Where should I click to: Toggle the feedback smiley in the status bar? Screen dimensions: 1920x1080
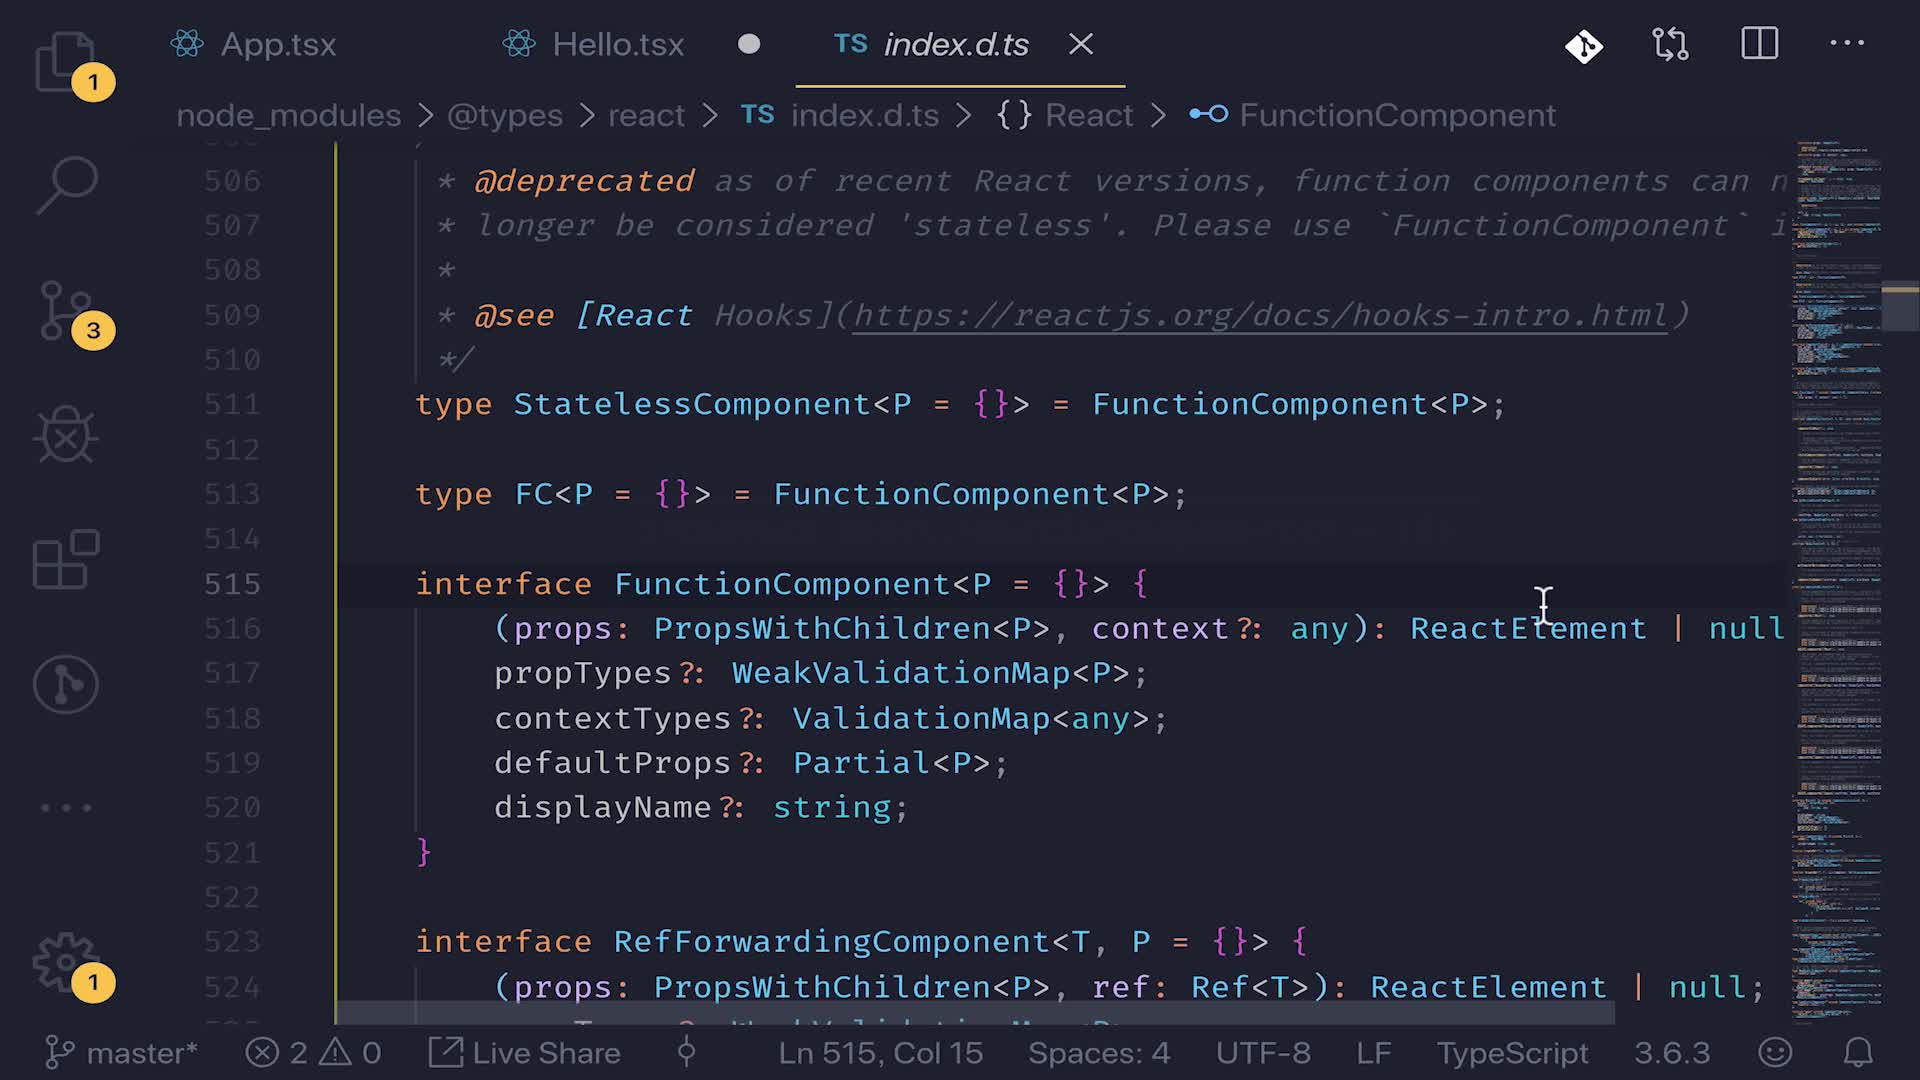point(1775,1052)
